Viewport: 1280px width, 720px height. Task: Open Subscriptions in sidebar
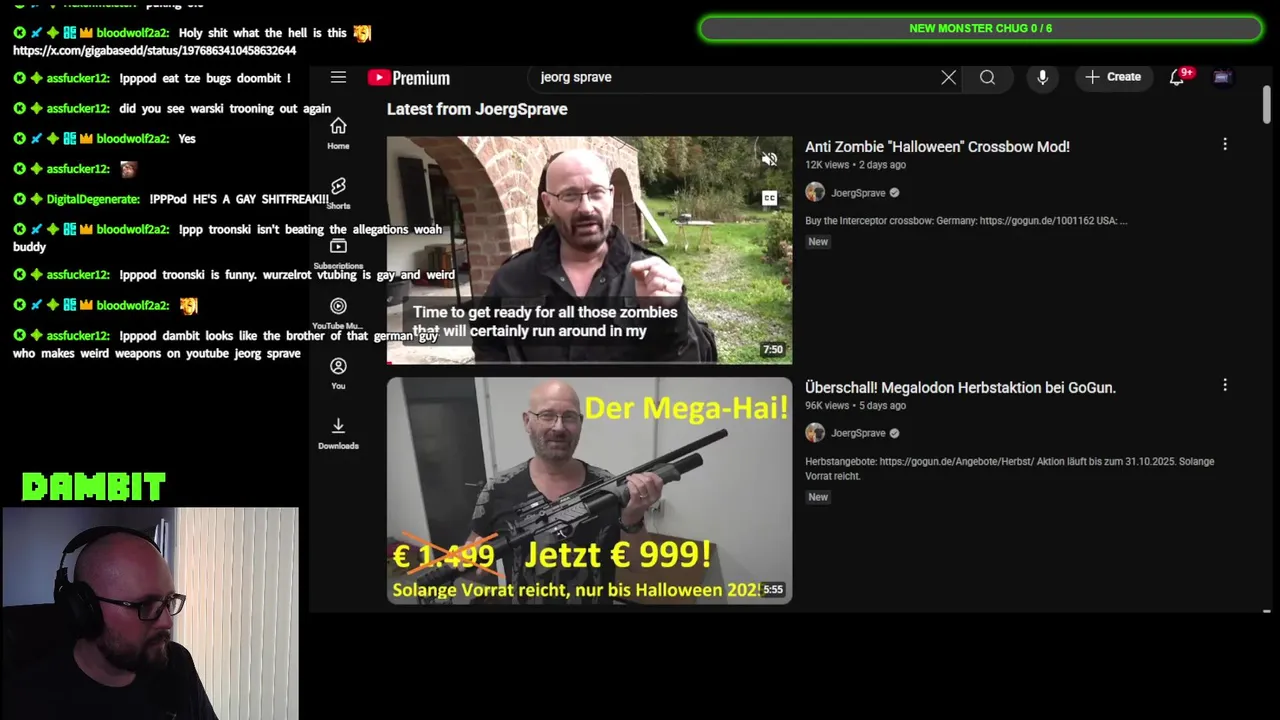click(x=338, y=254)
